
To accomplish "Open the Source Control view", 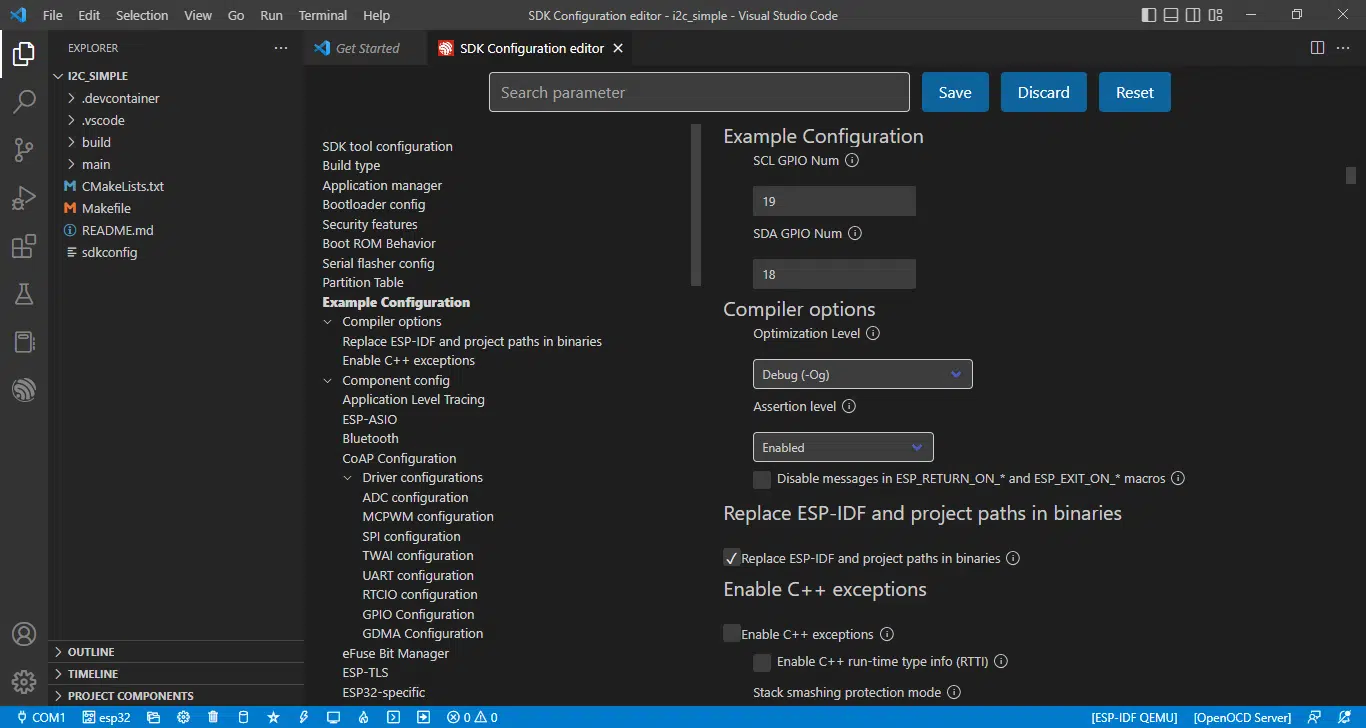I will [24, 150].
